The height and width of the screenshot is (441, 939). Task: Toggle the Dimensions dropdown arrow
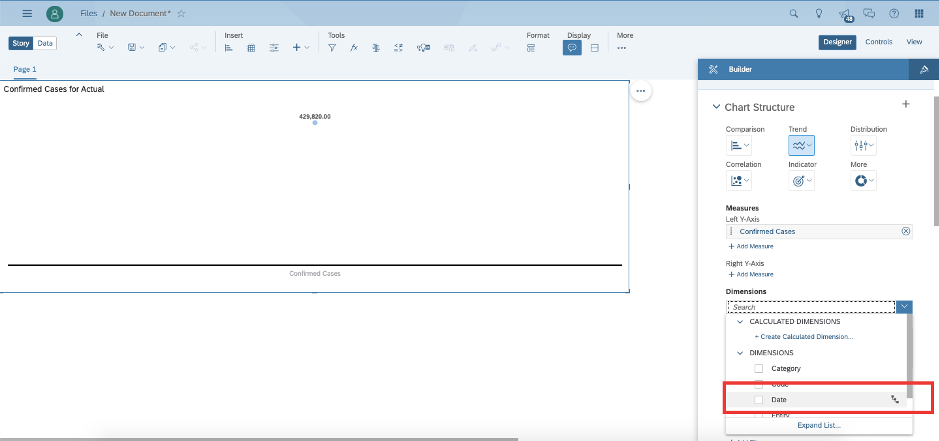coord(905,307)
